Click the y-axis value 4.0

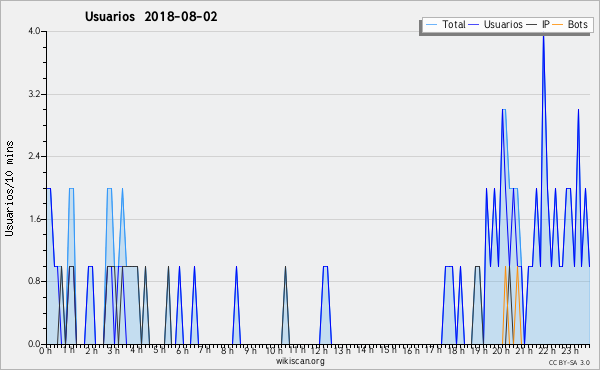tap(34, 31)
